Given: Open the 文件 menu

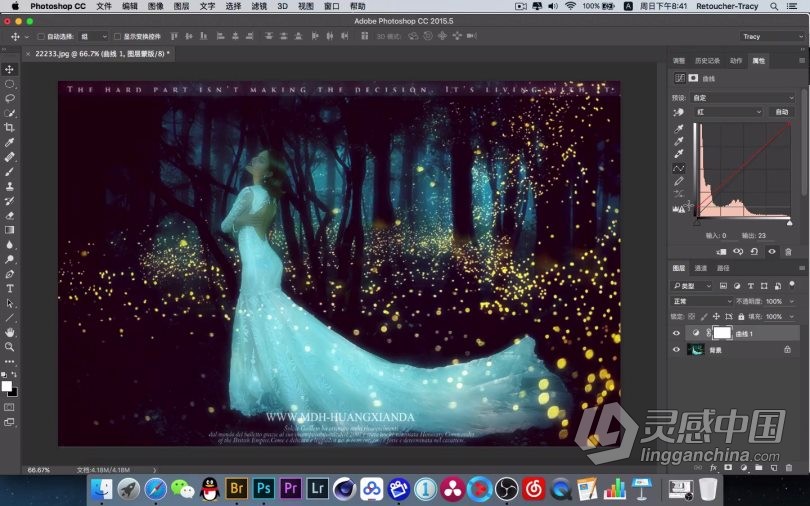Looking at the screenshot, I should point(104,6).
